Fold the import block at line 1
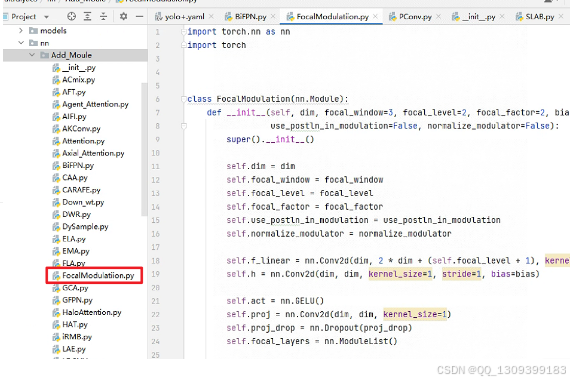The width and height of the screenshot is (570, 381). click(x=184, y=32)
